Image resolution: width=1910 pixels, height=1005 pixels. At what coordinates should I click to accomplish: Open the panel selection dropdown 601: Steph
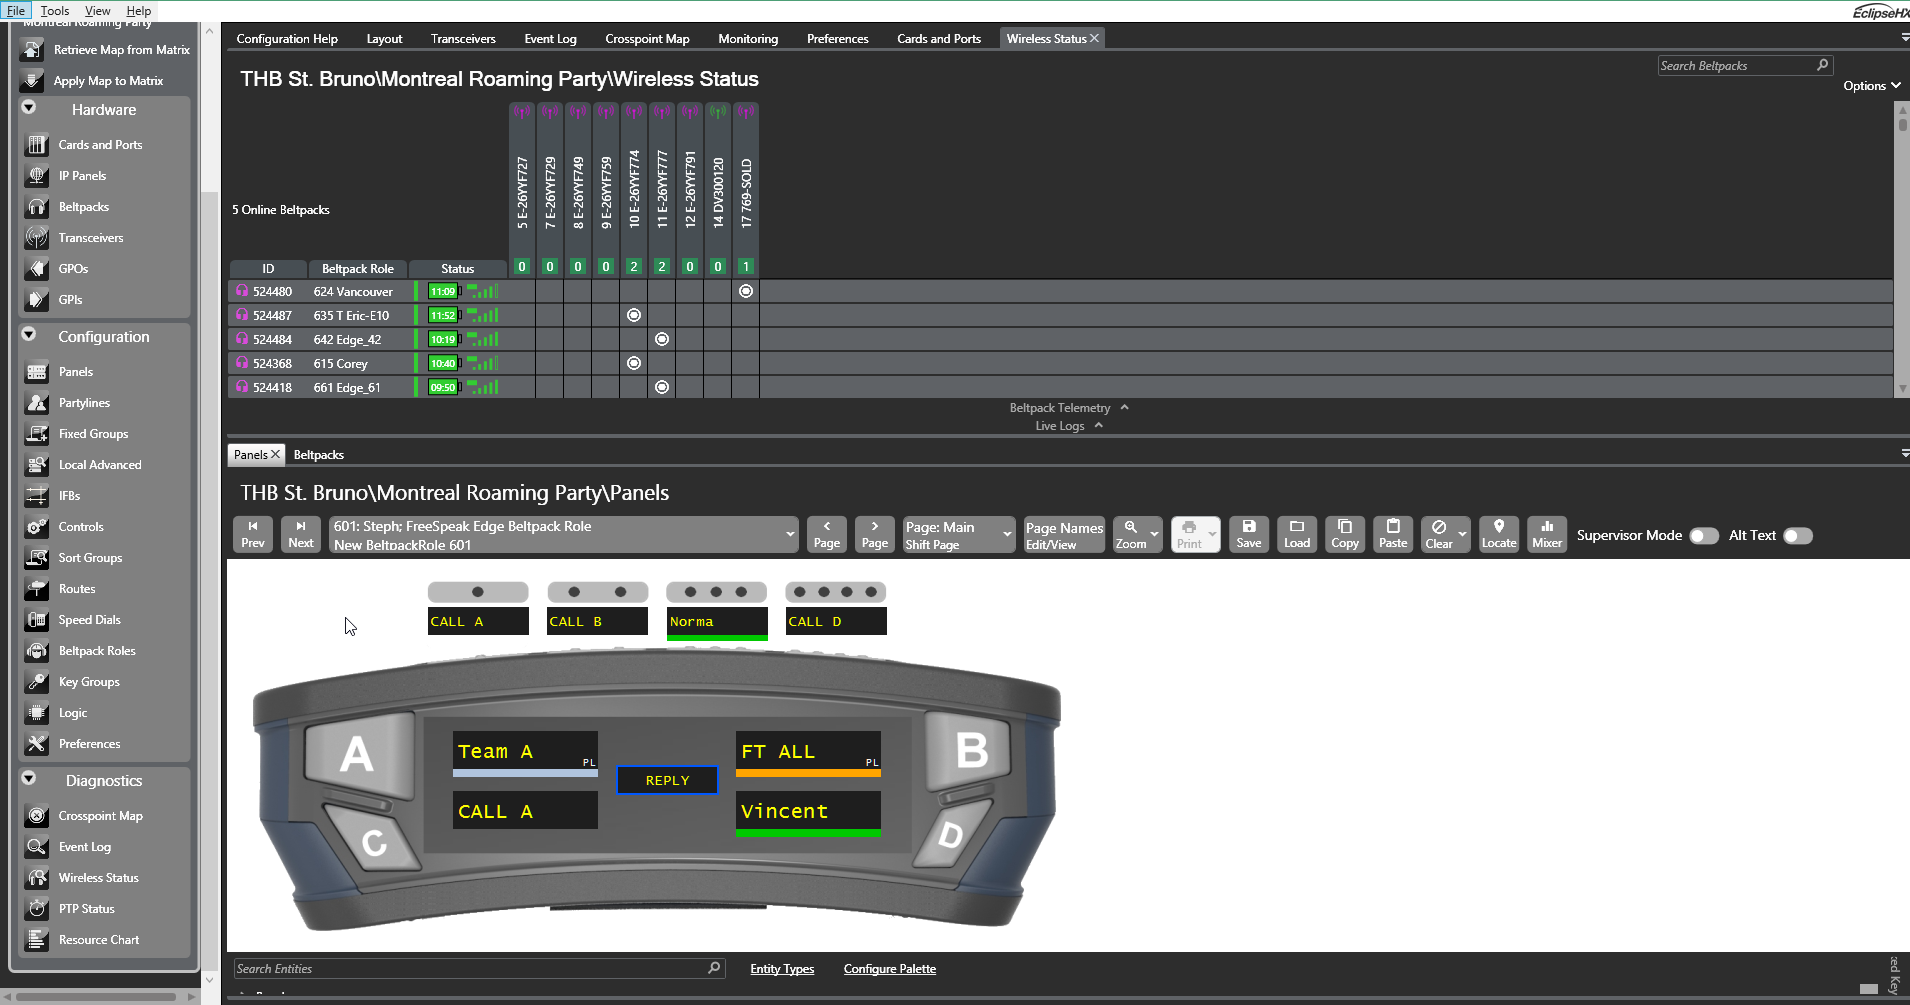[x=564, y=535]
